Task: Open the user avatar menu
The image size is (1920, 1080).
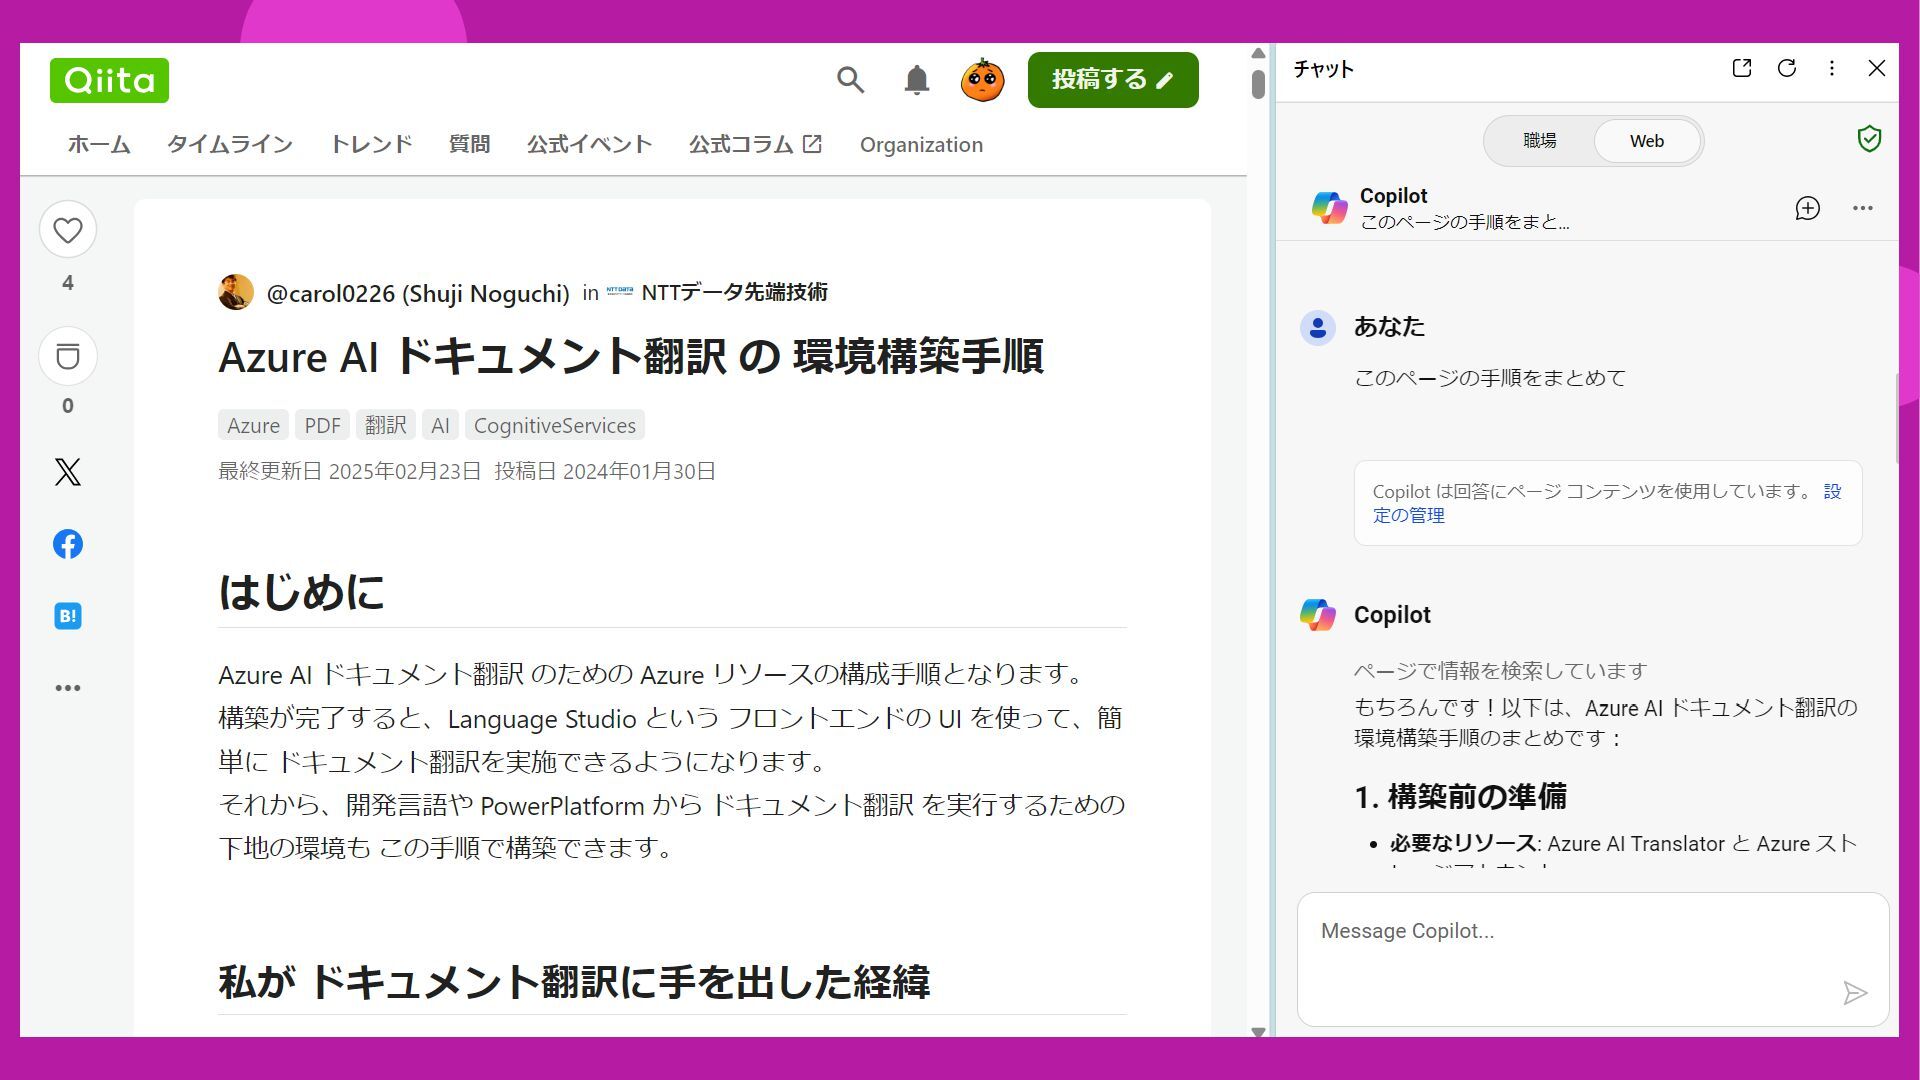Action: point(982,80)
